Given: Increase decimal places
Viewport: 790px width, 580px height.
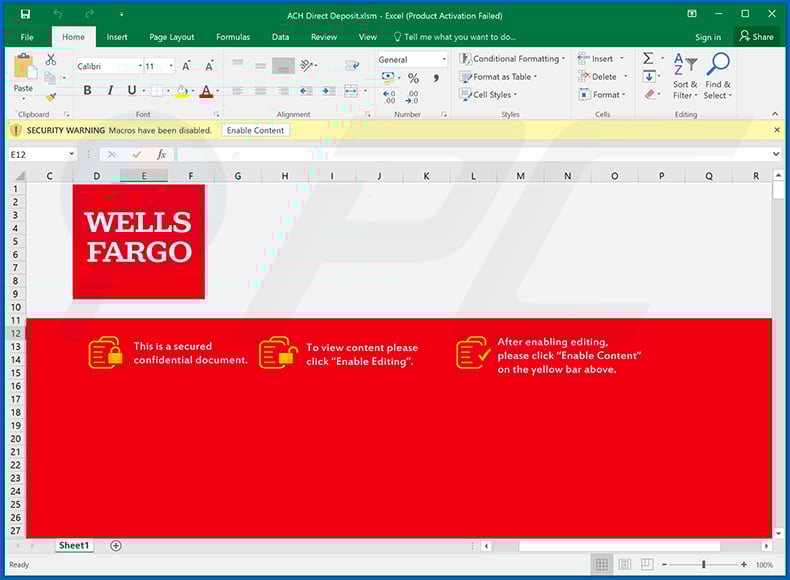Looking at the screenshot, I should tap(389, 97).
